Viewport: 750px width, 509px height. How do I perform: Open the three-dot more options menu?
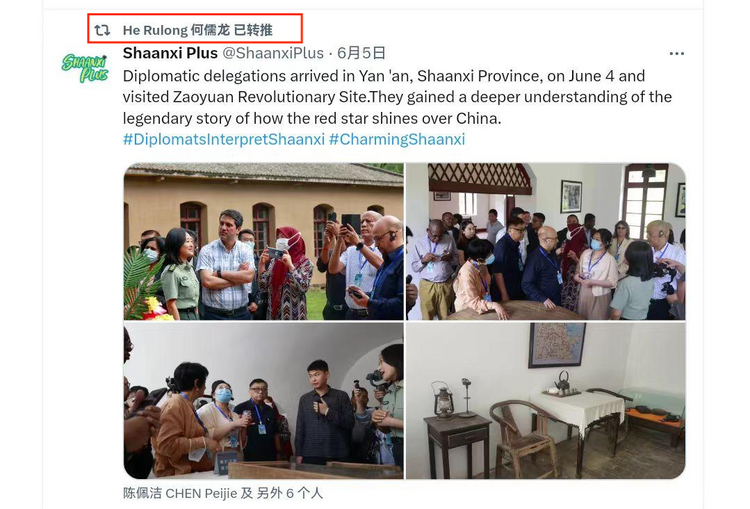click(676, 54)
